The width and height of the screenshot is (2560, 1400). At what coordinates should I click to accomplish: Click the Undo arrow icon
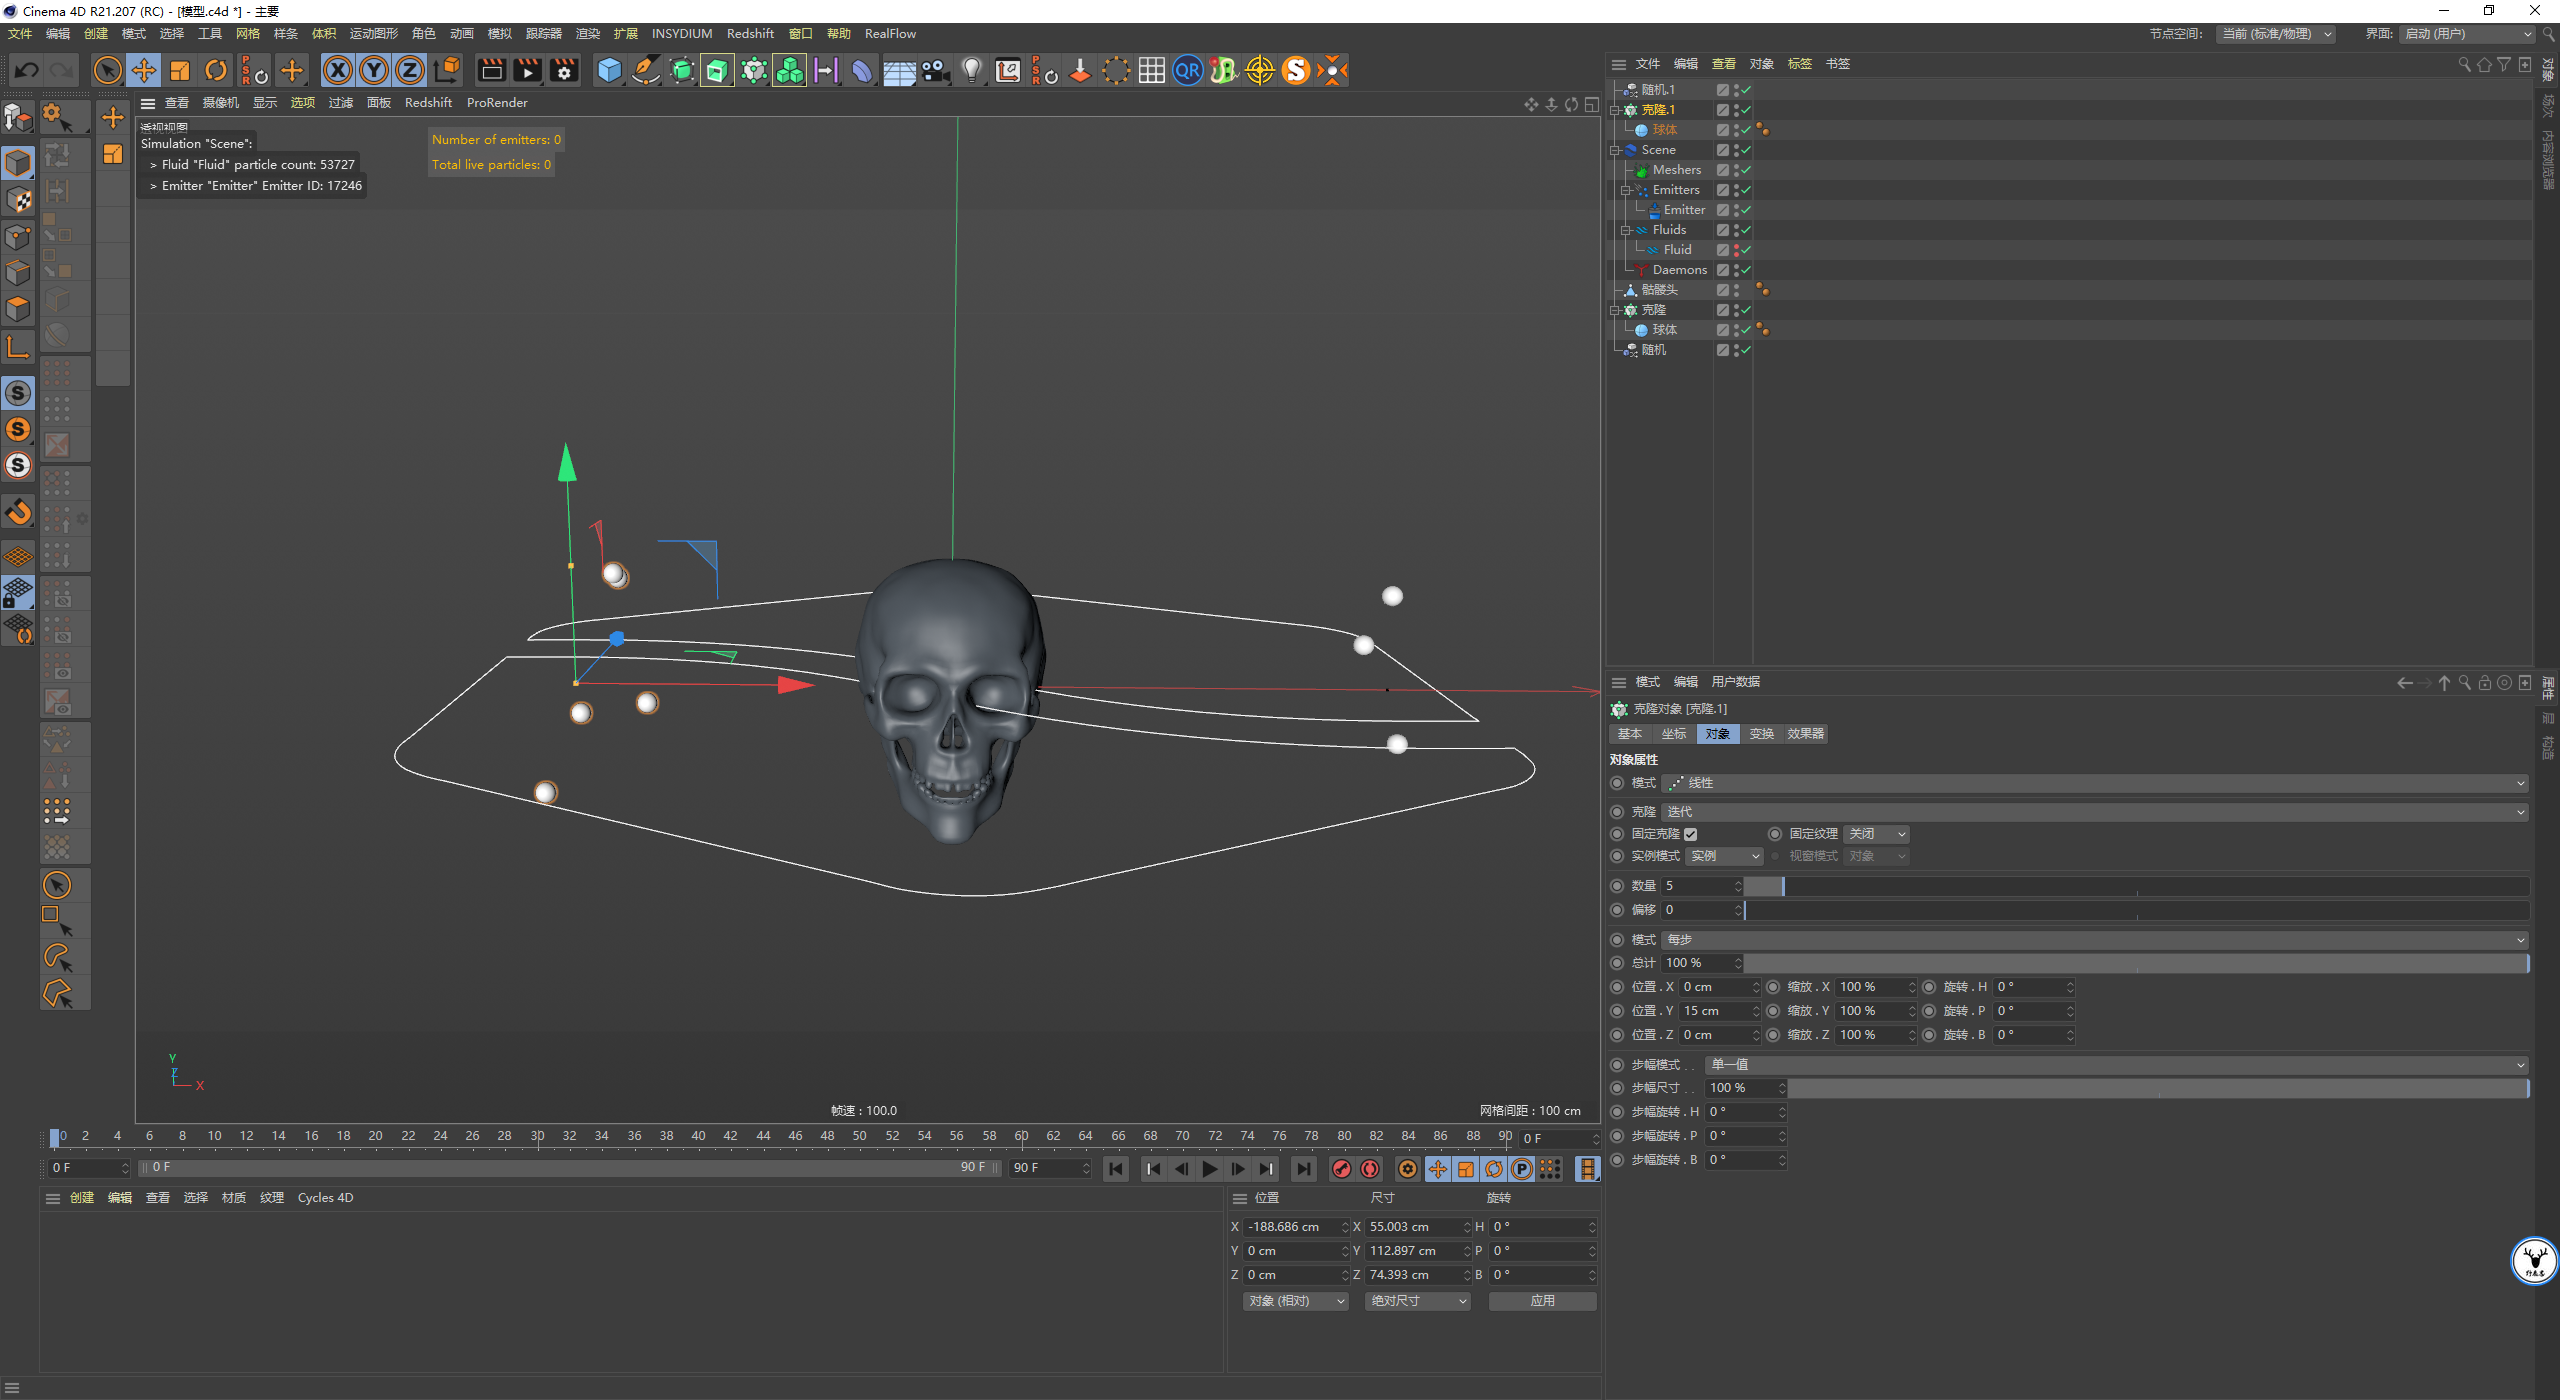coord(27,70)
